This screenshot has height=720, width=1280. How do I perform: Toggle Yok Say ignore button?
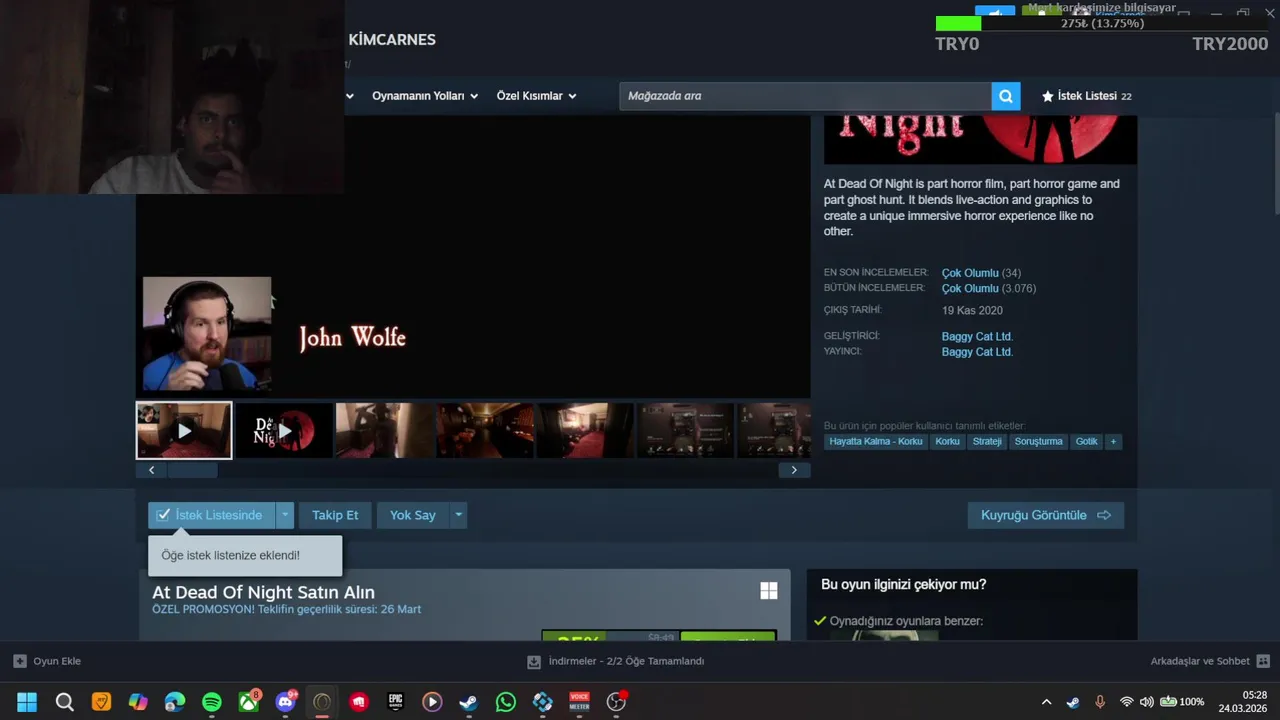413,515
